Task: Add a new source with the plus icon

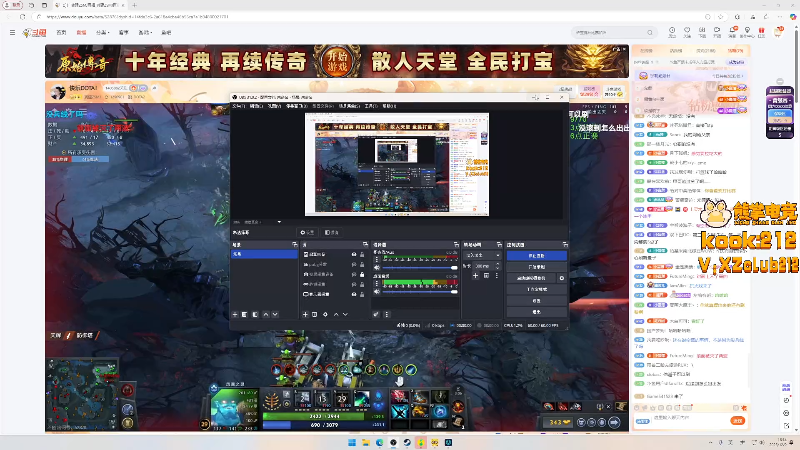Action: (305, 314)
